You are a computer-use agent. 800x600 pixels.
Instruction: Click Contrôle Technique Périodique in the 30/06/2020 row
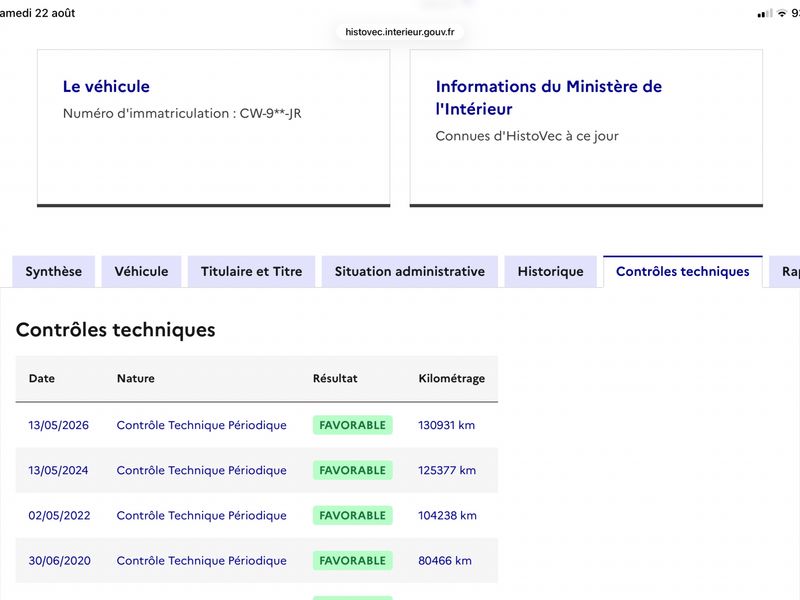pos(202,560)
